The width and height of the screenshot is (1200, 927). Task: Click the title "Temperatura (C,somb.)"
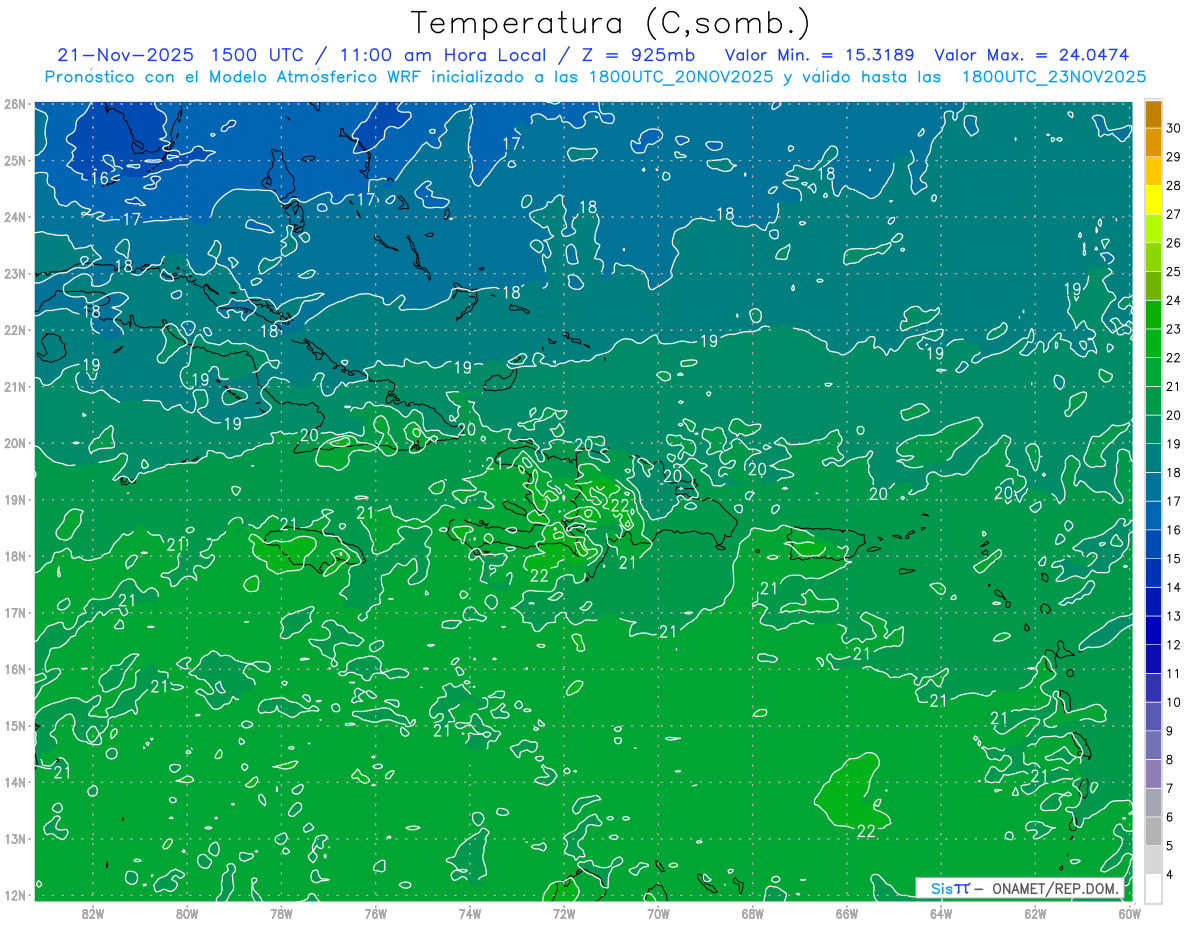pos(610,23)
